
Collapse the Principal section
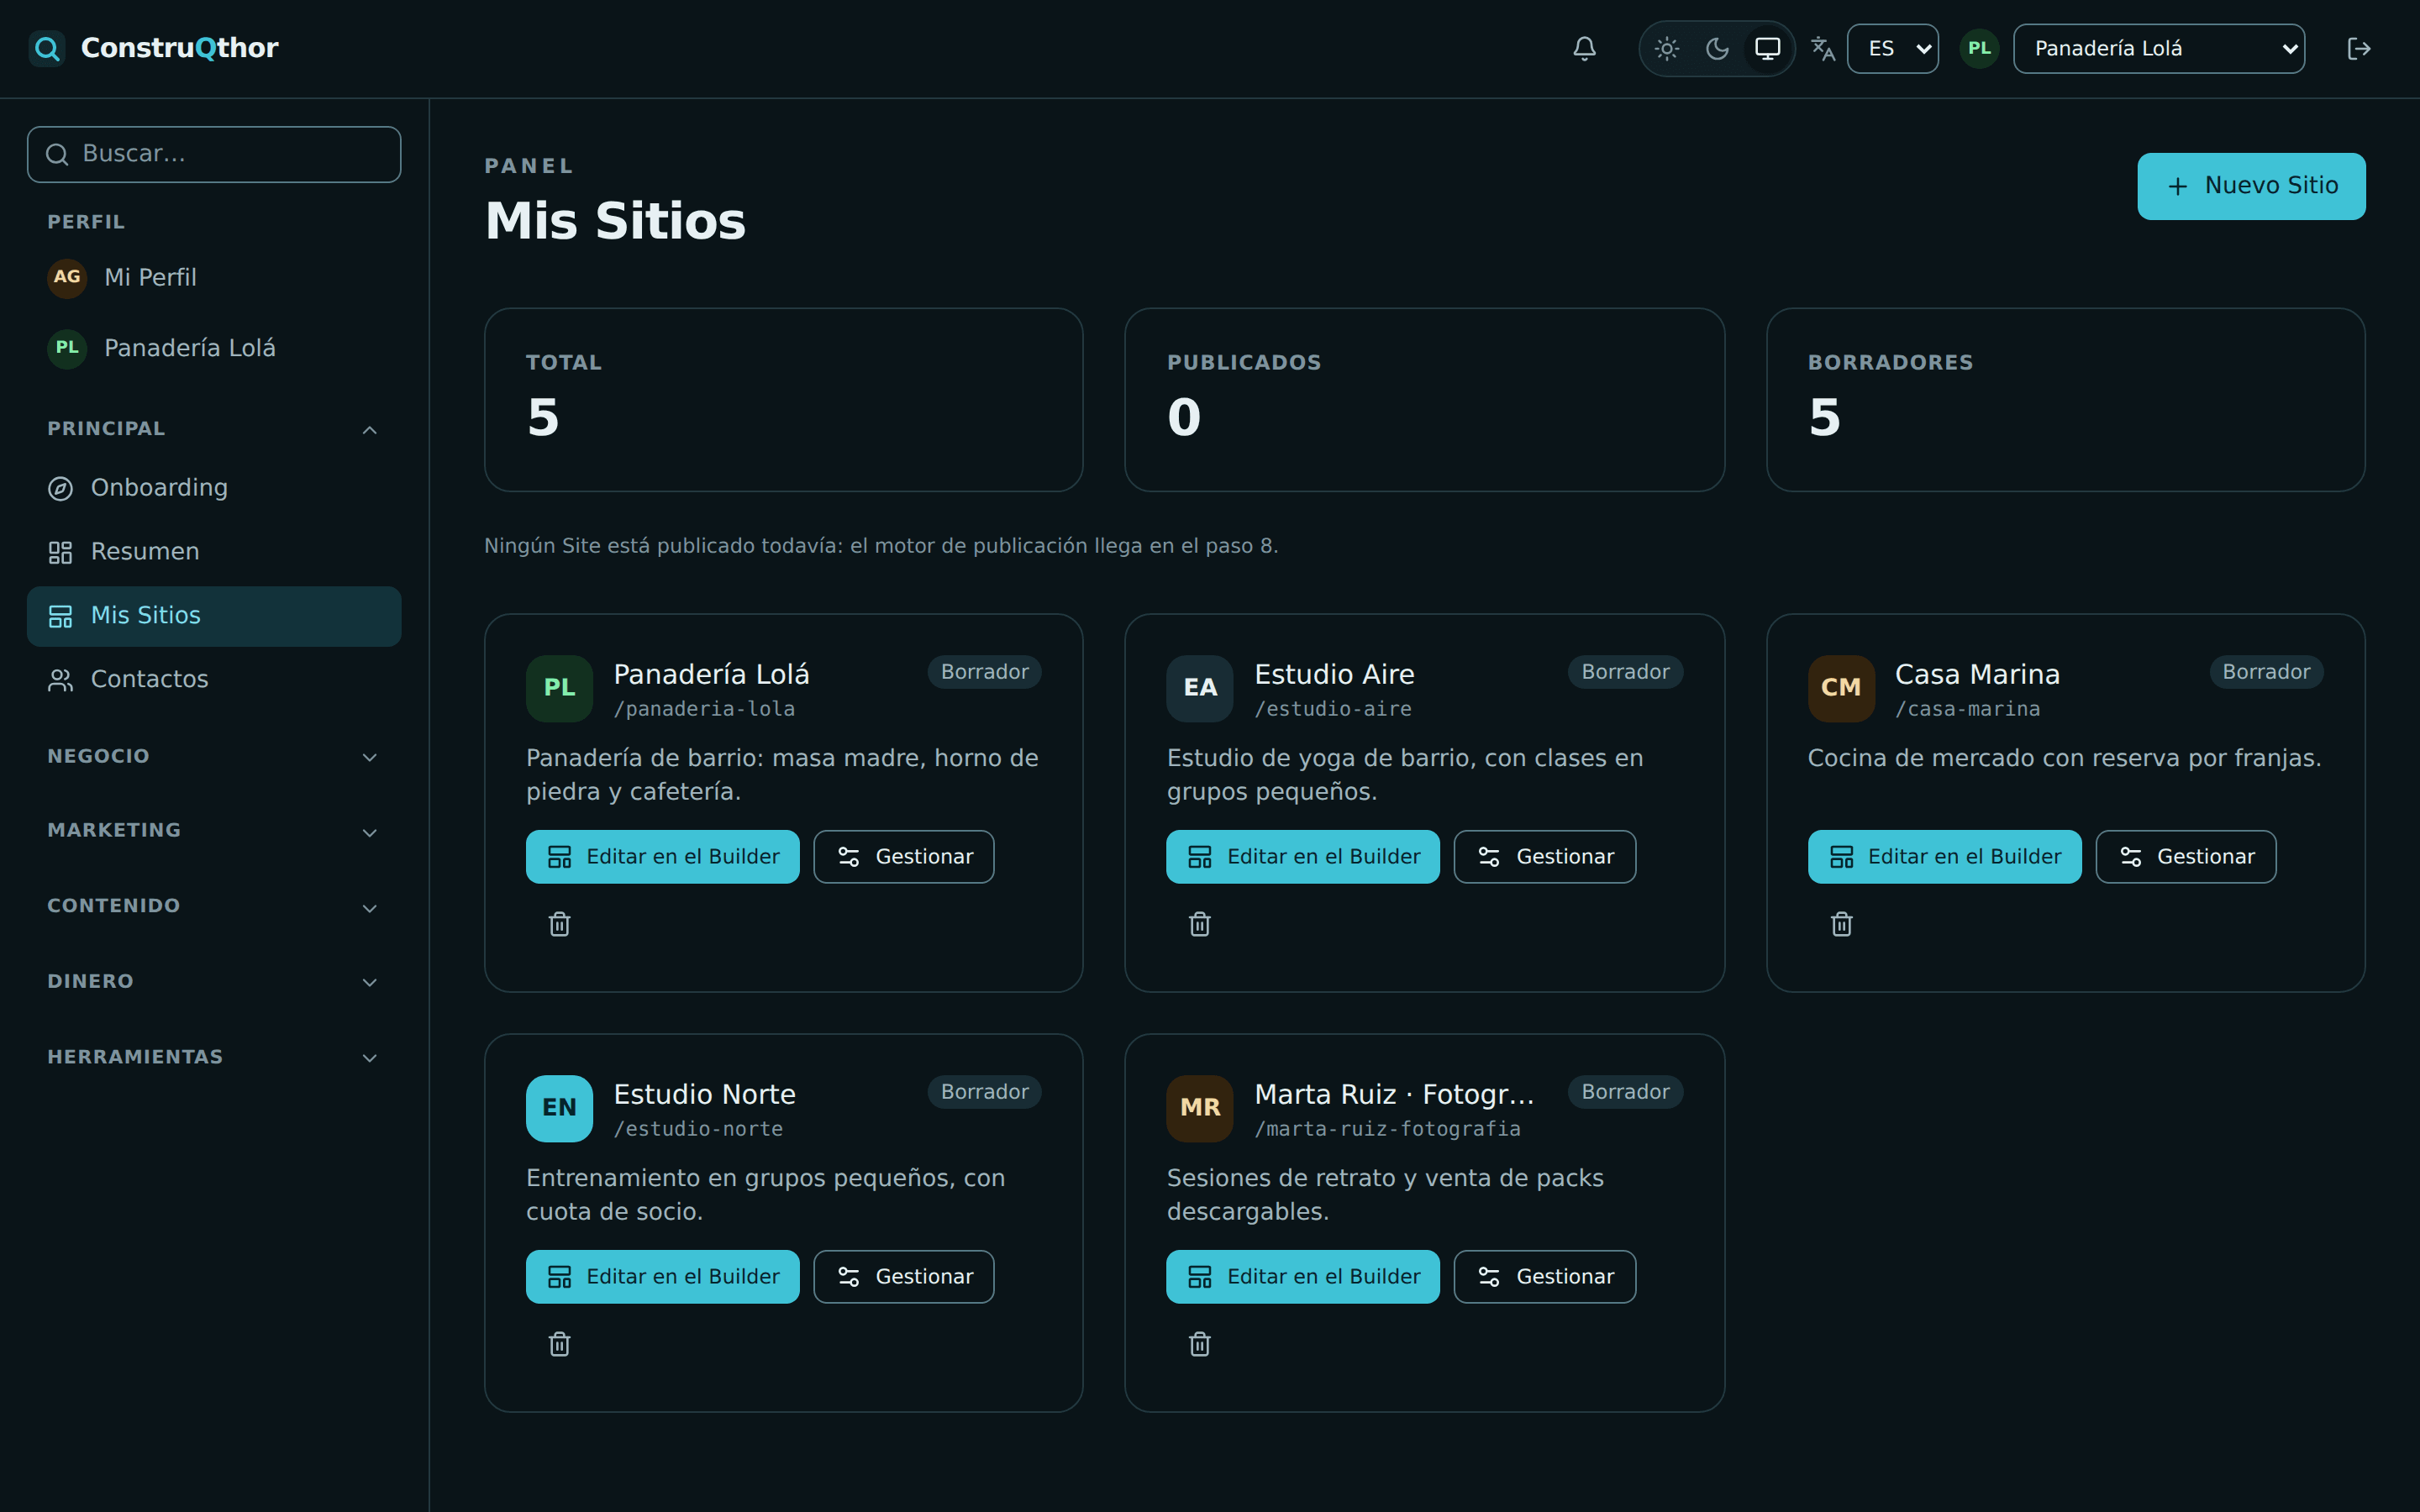tap(214, 429)
